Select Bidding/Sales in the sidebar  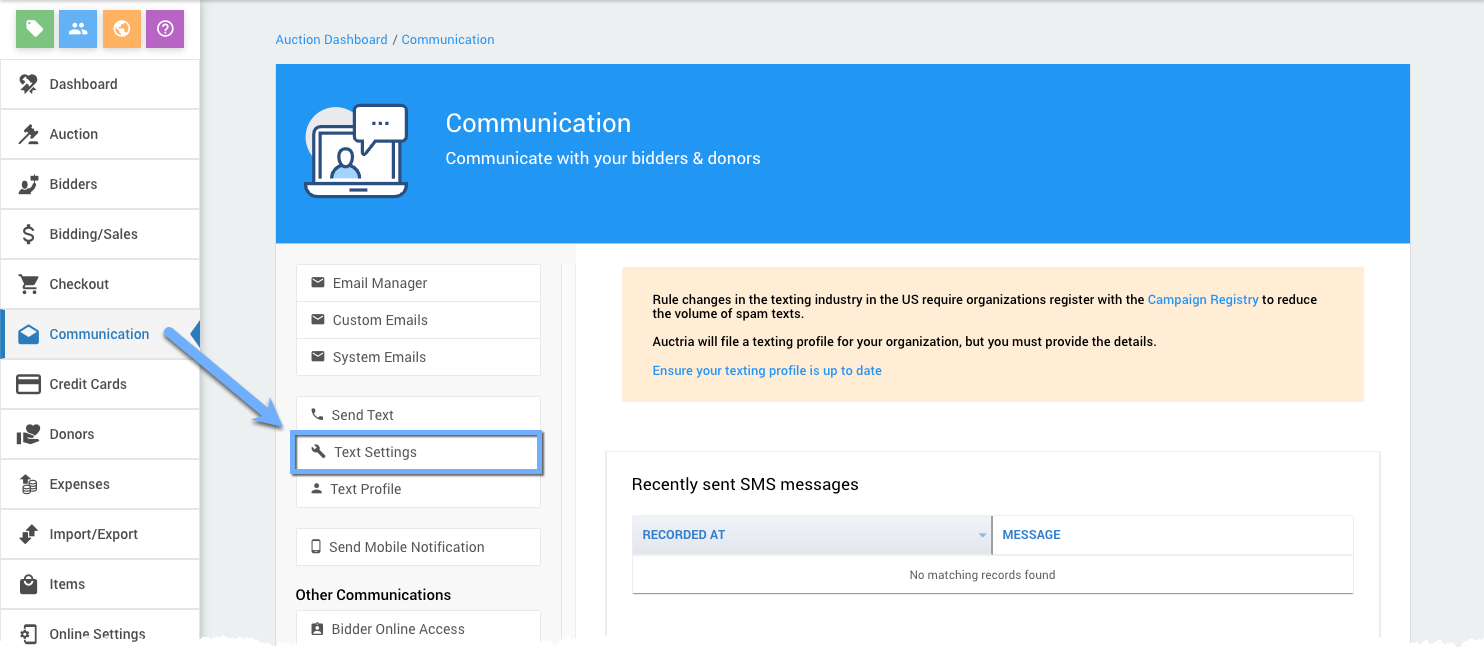pos(93,234)
